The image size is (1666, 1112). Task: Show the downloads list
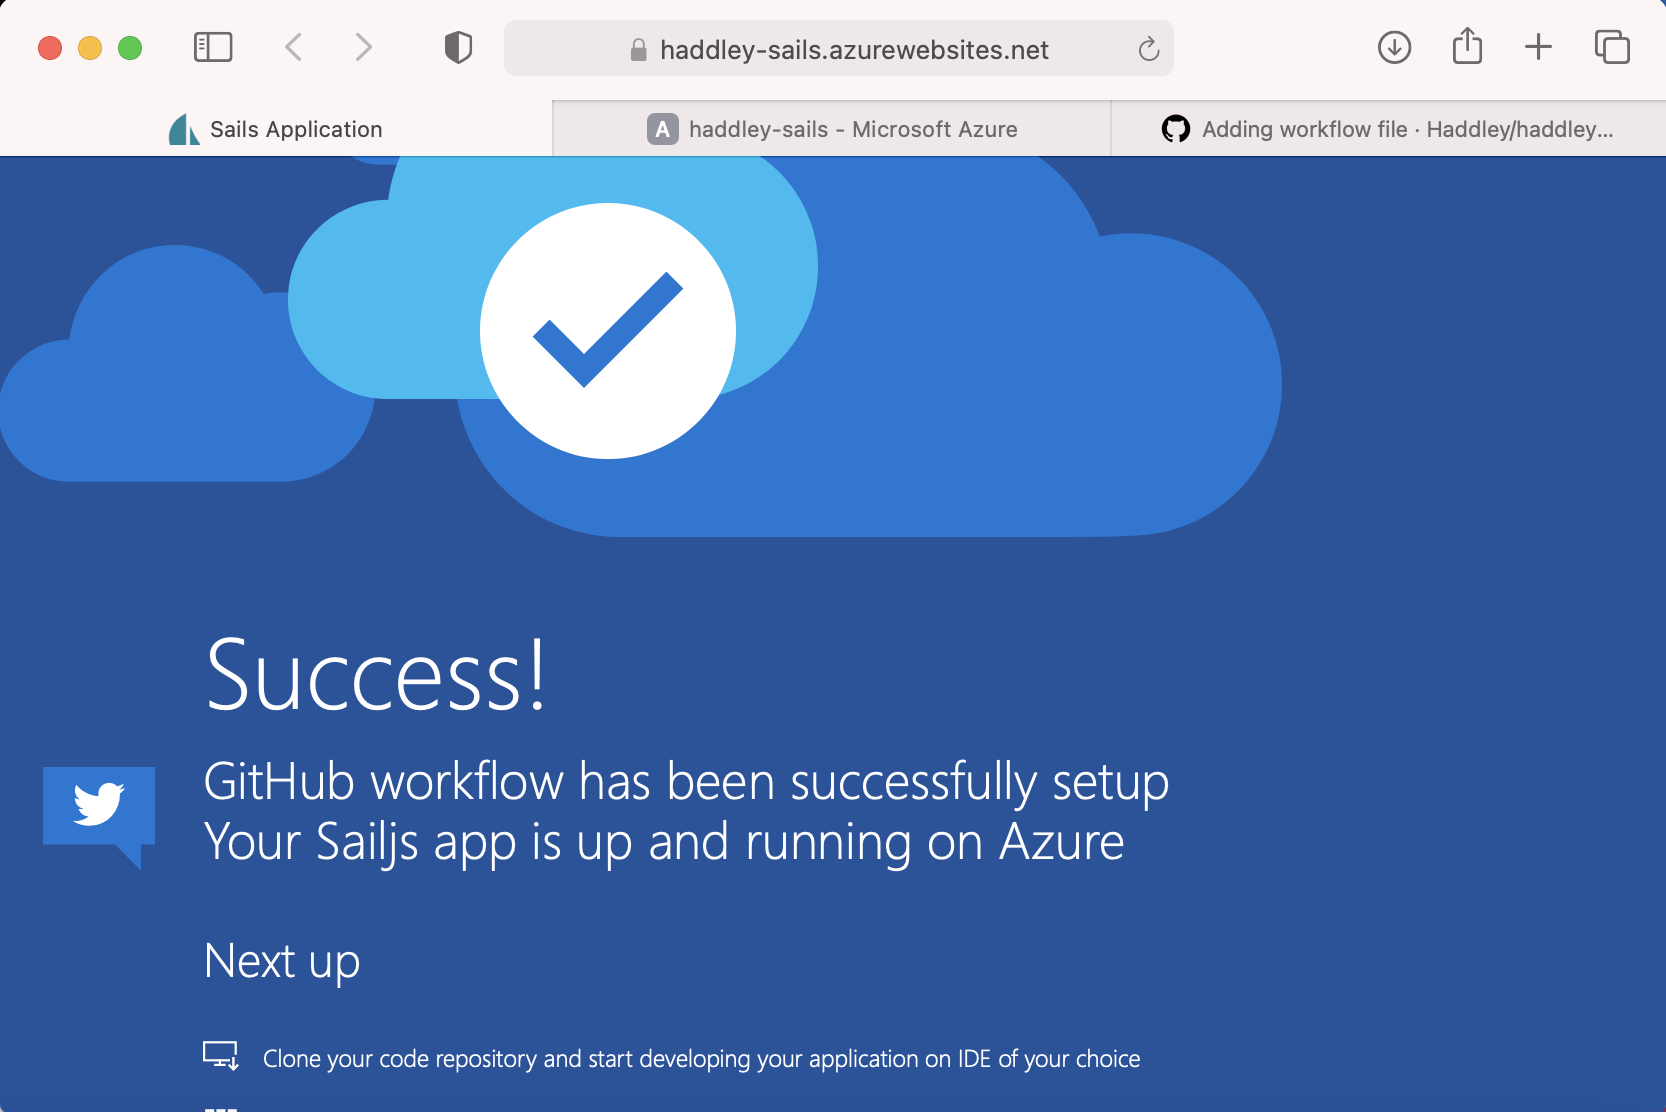[x=1394, y=47]
